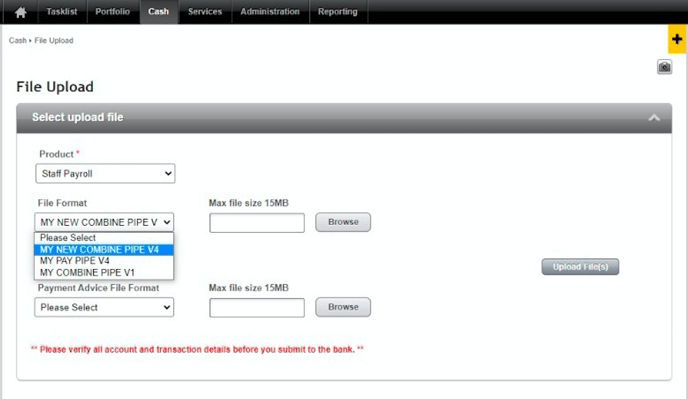Collapse the Select upload file panel

[x=654, y=117]
